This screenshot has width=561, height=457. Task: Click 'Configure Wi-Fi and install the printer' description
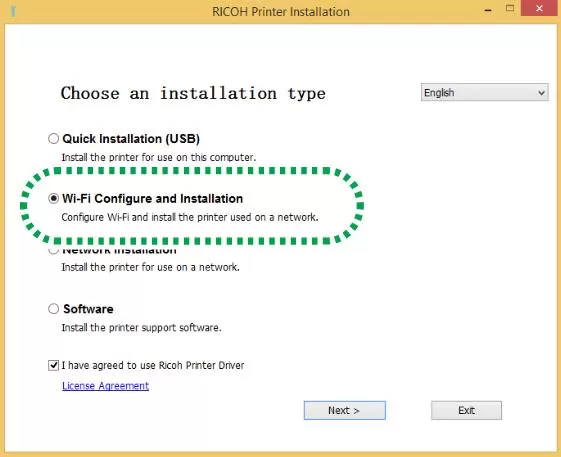point(190,217)
